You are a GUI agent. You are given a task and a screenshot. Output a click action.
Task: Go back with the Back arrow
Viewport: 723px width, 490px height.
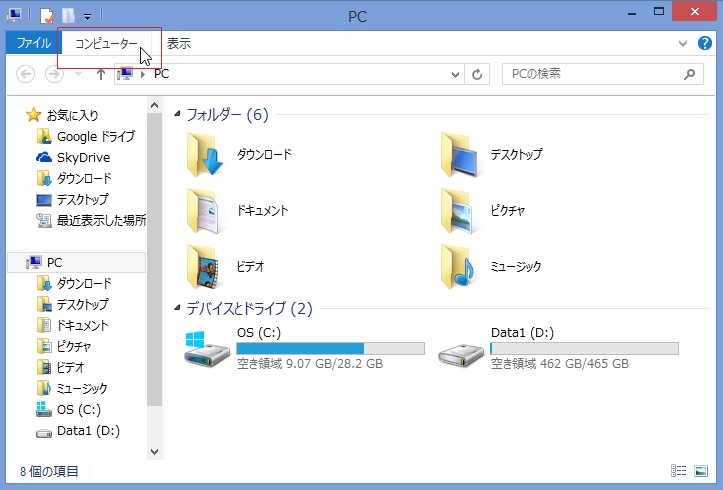(25, 74)
